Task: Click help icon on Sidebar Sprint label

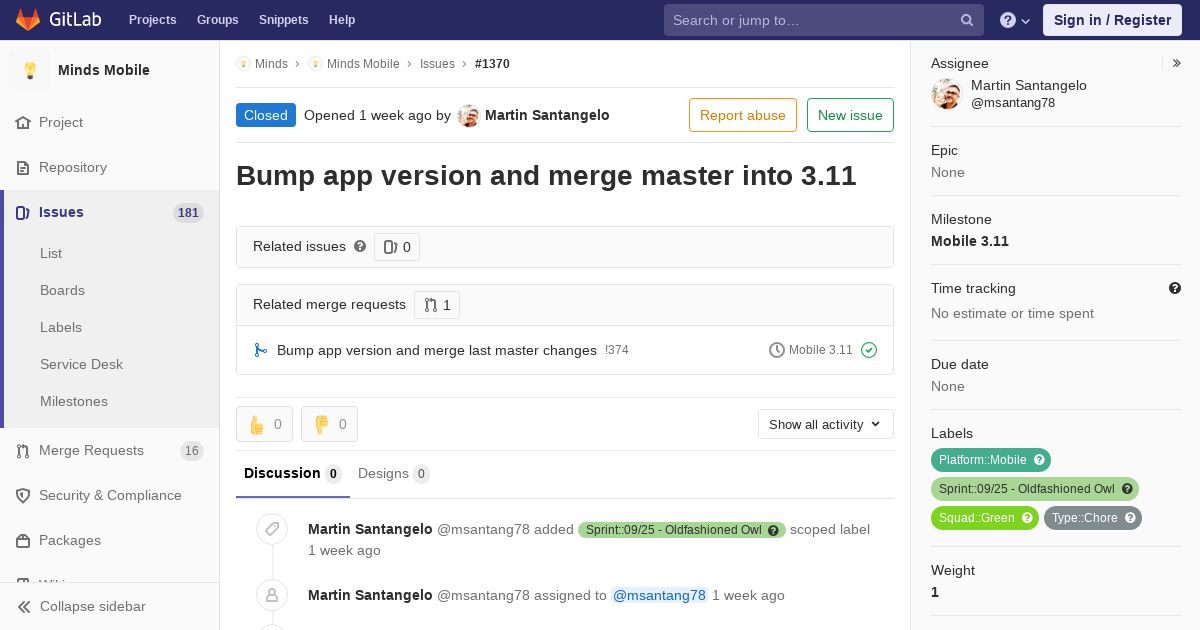Action: click(1127, 489)
